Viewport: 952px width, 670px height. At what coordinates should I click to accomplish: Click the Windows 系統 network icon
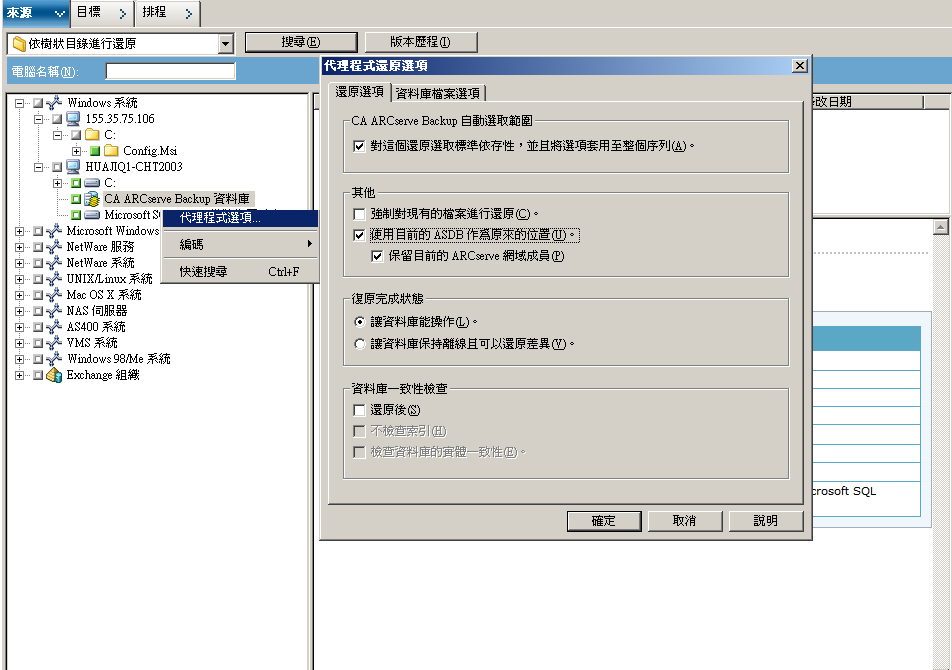tap(54, 103)
